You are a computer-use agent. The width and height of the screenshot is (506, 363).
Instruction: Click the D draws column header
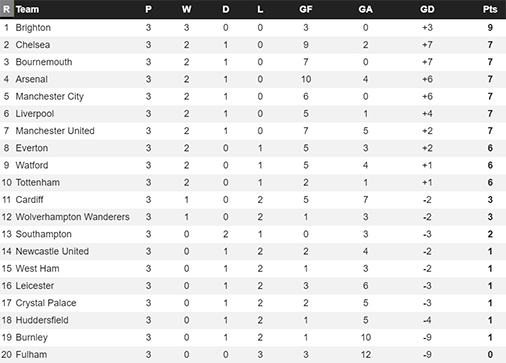(226, 9)
